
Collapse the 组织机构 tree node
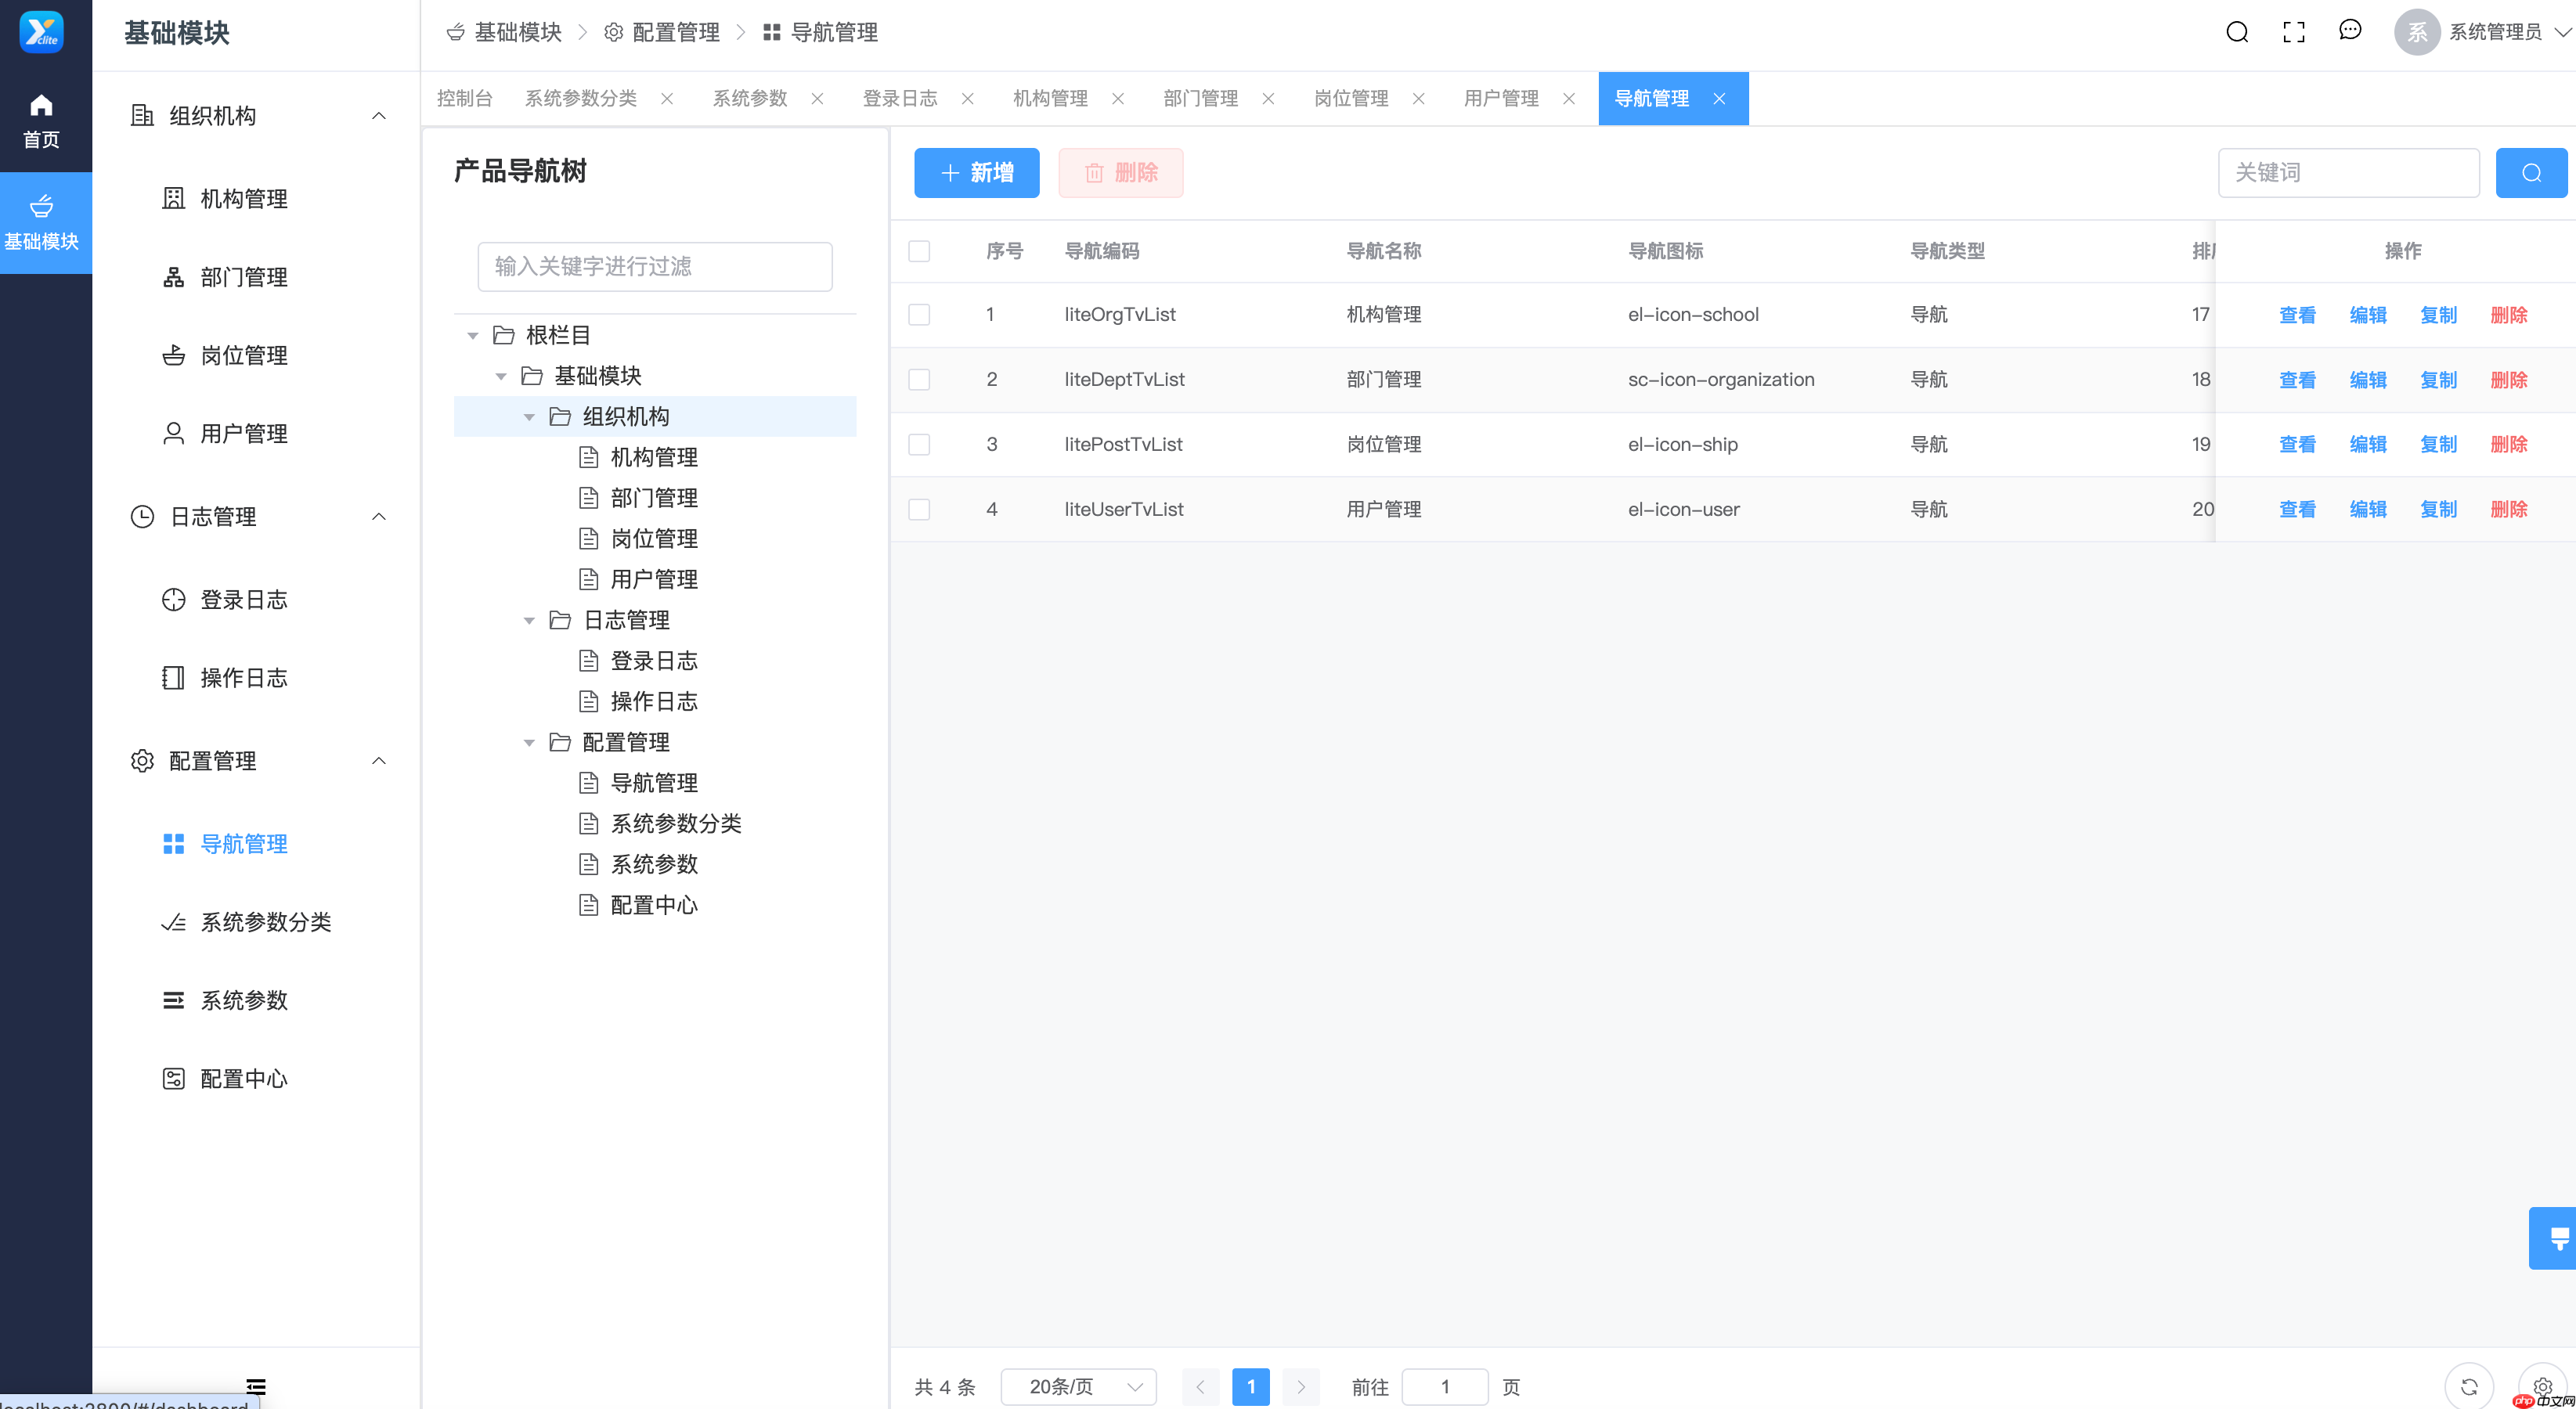coord(529,416)
